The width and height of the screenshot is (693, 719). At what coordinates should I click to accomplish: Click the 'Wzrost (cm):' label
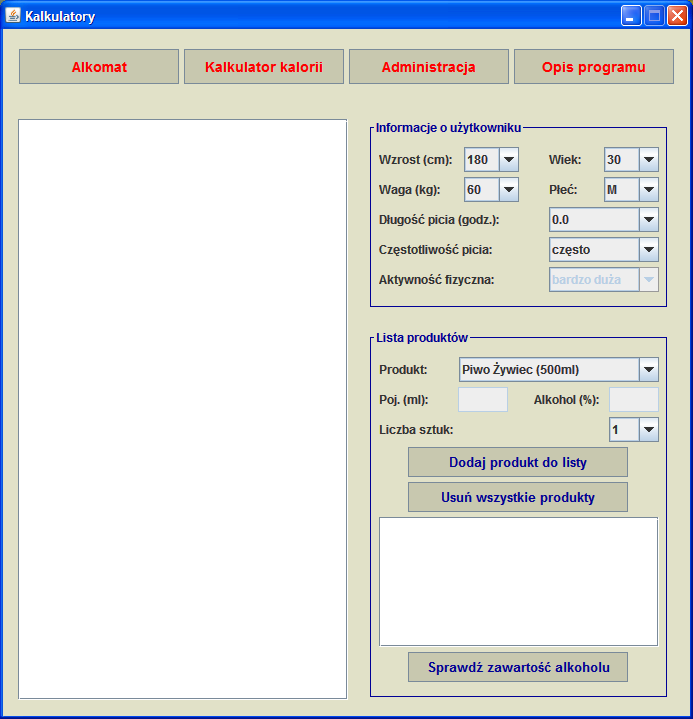click(416, 160)
